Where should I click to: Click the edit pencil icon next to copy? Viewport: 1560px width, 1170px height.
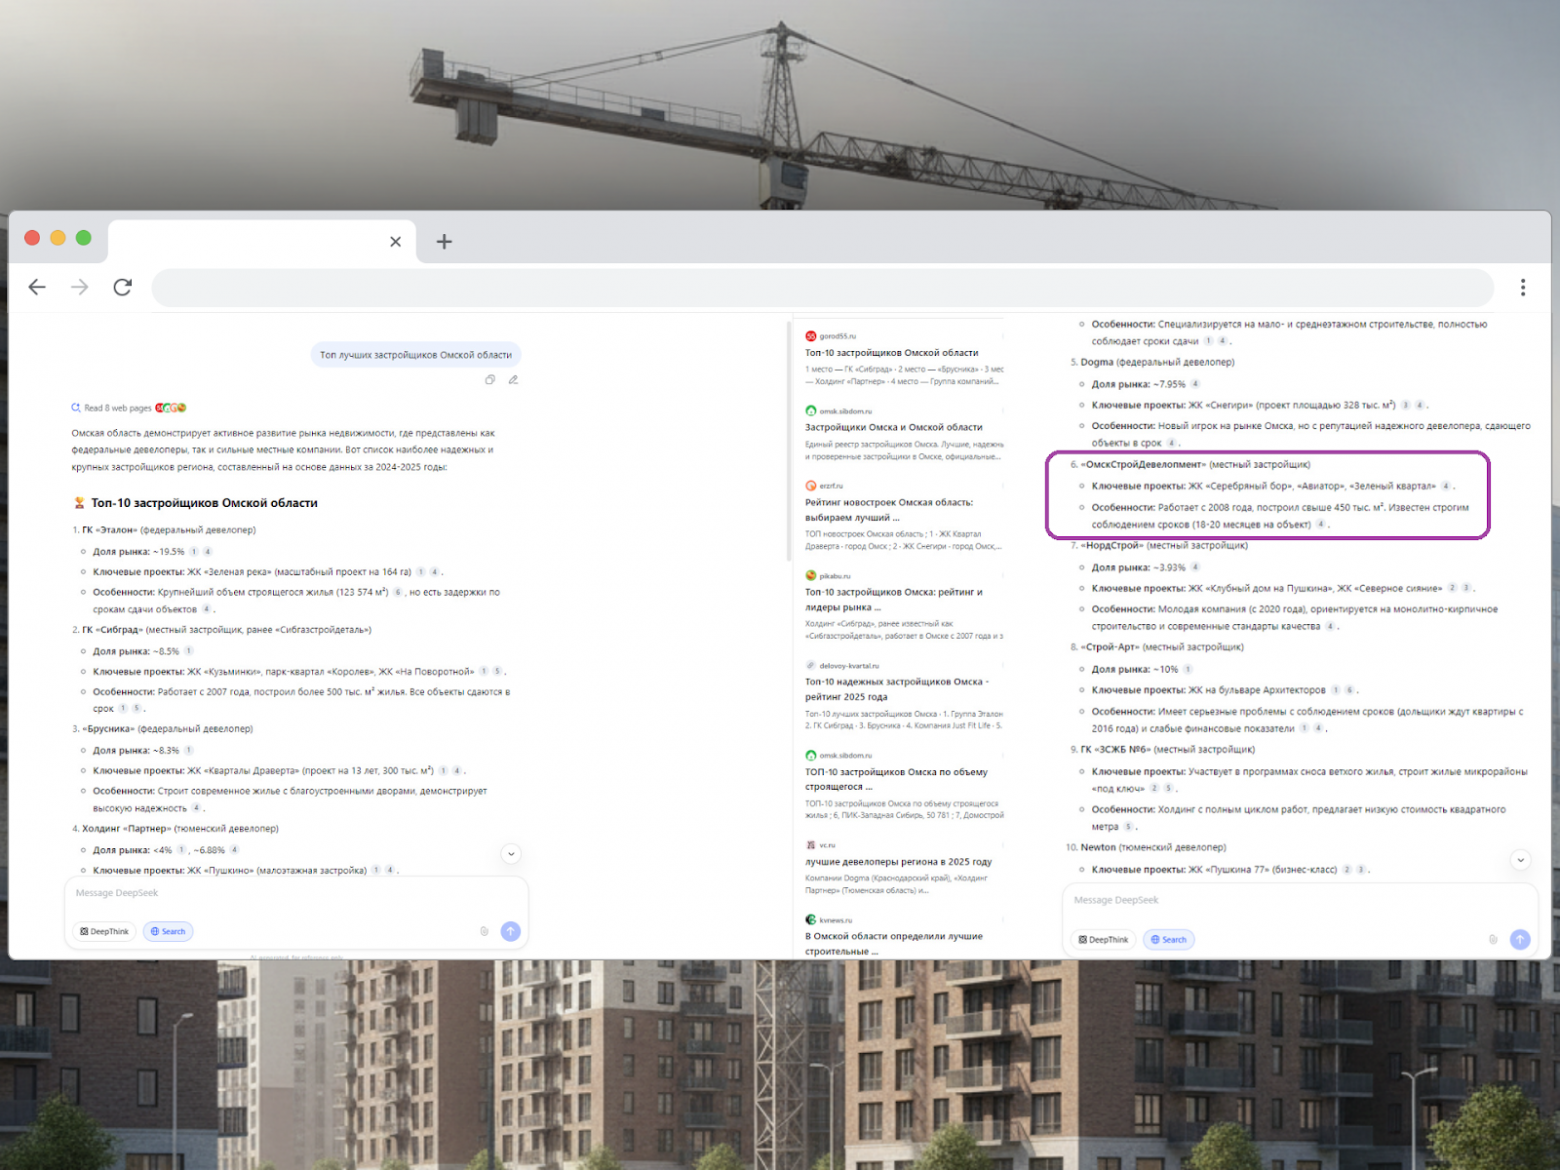514,380
